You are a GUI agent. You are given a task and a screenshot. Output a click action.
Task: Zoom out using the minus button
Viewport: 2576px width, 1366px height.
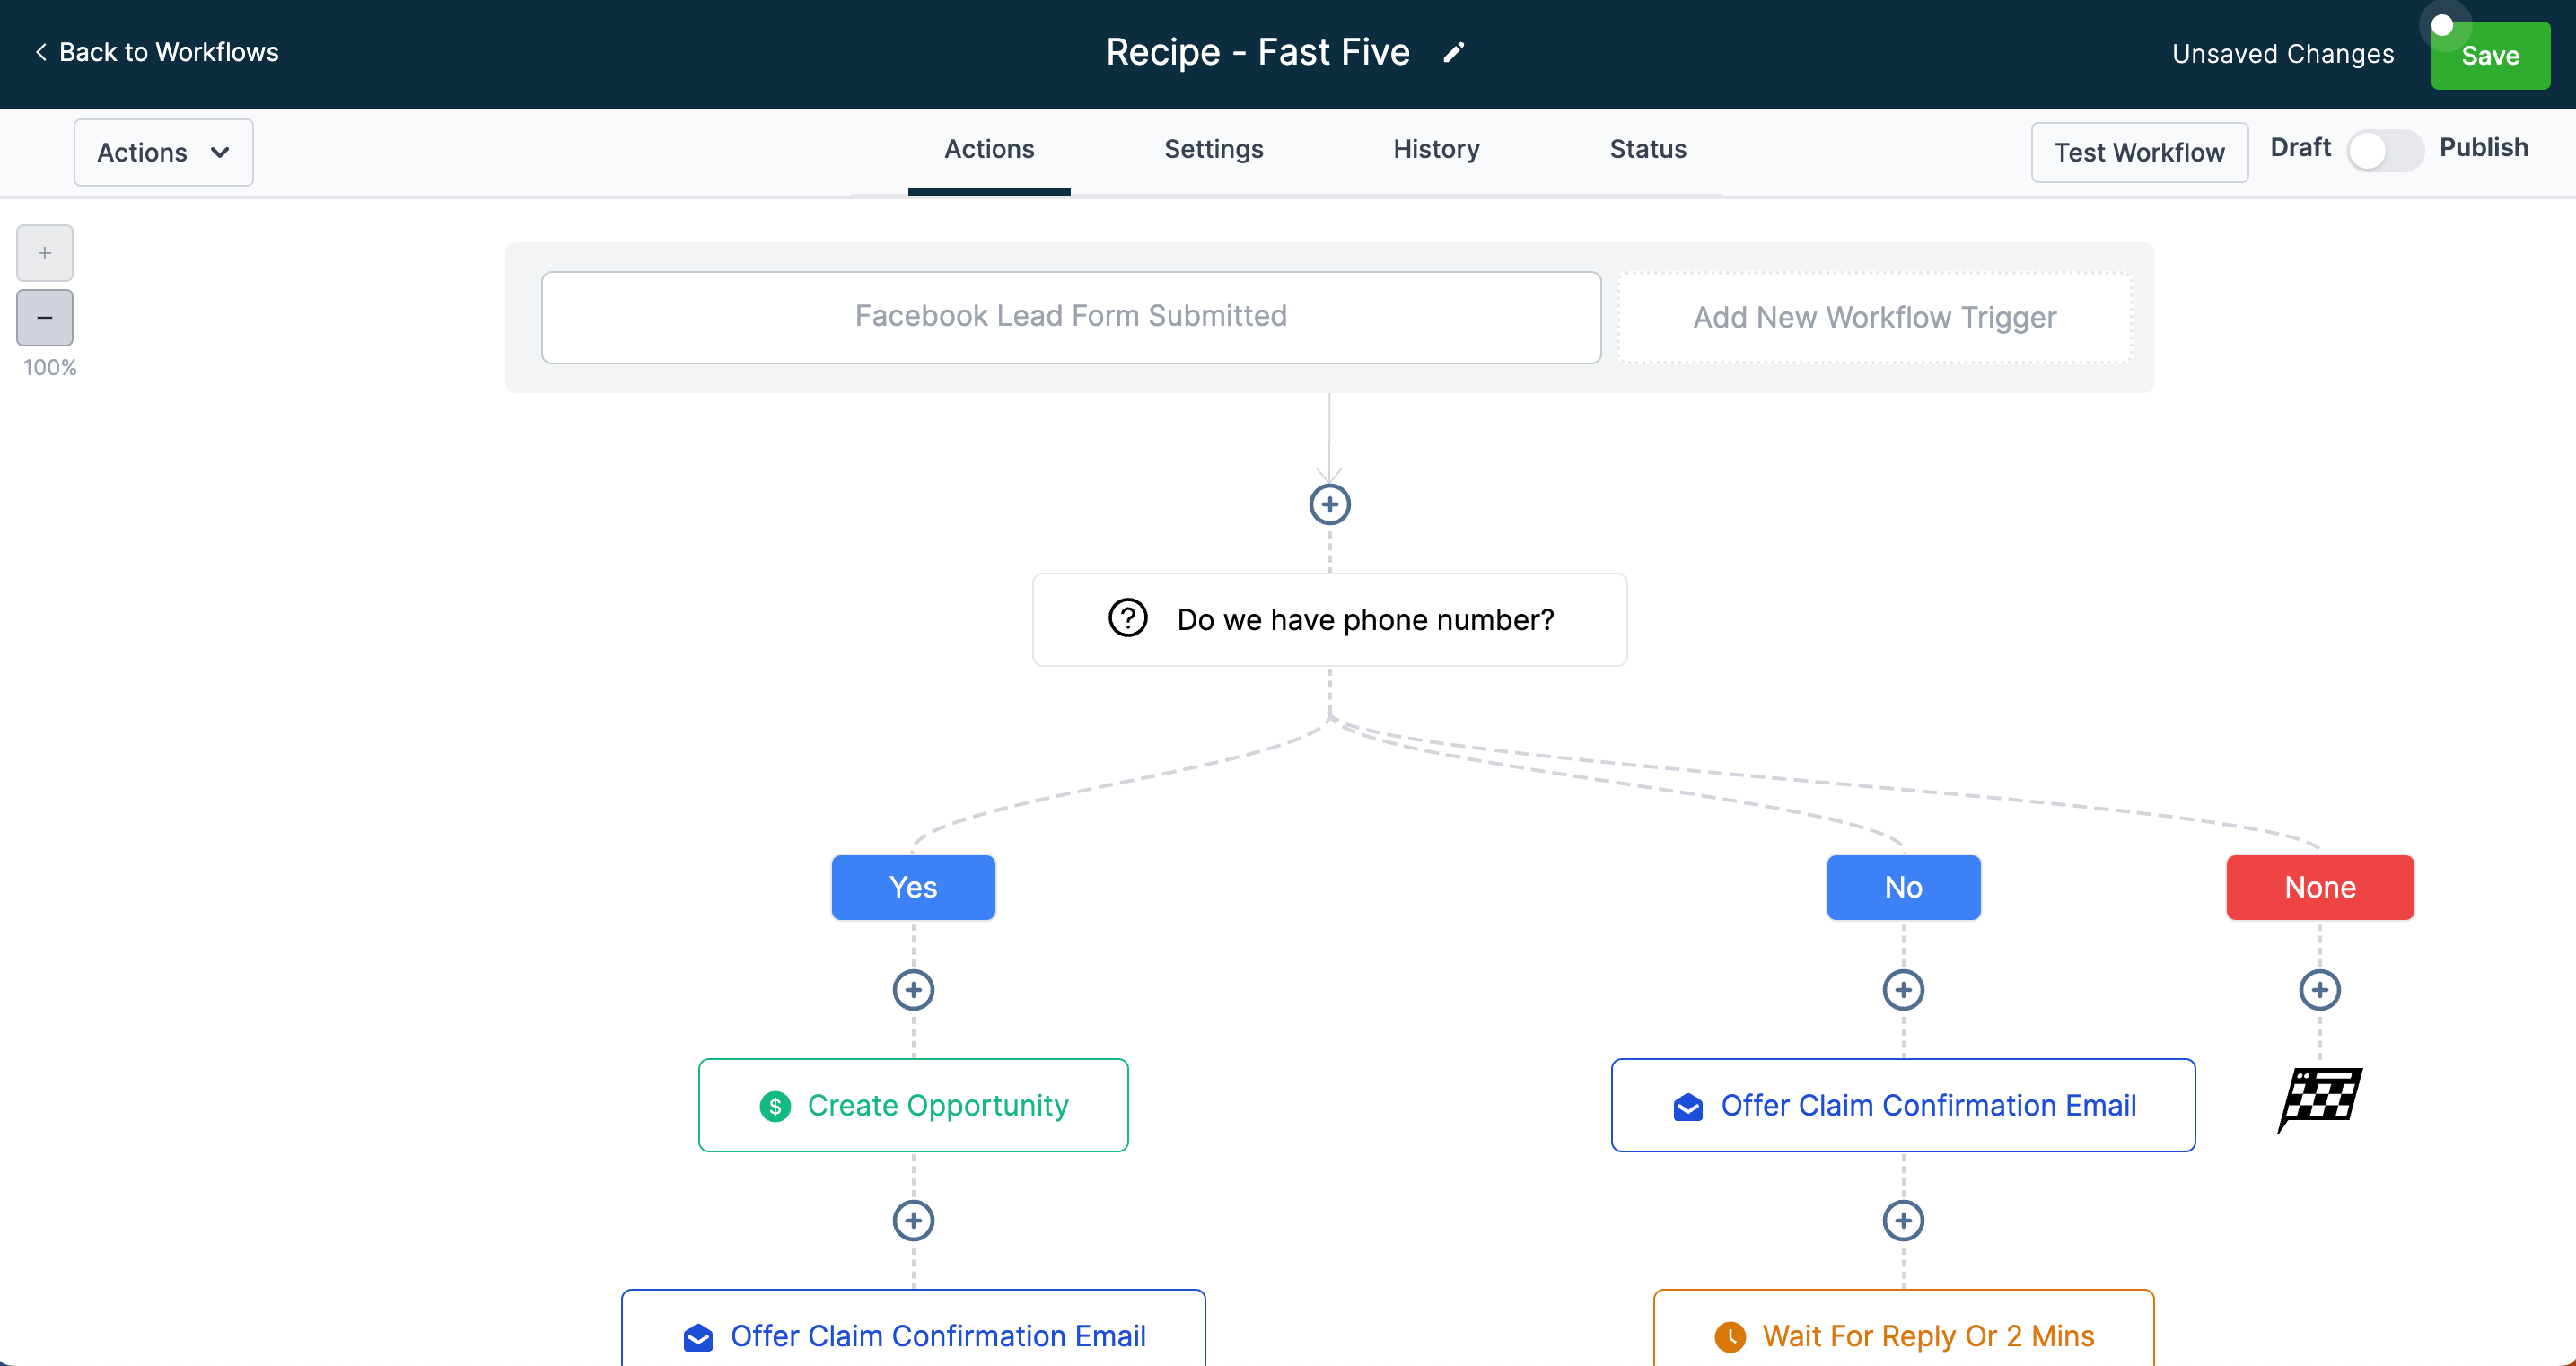coord(46,317)
